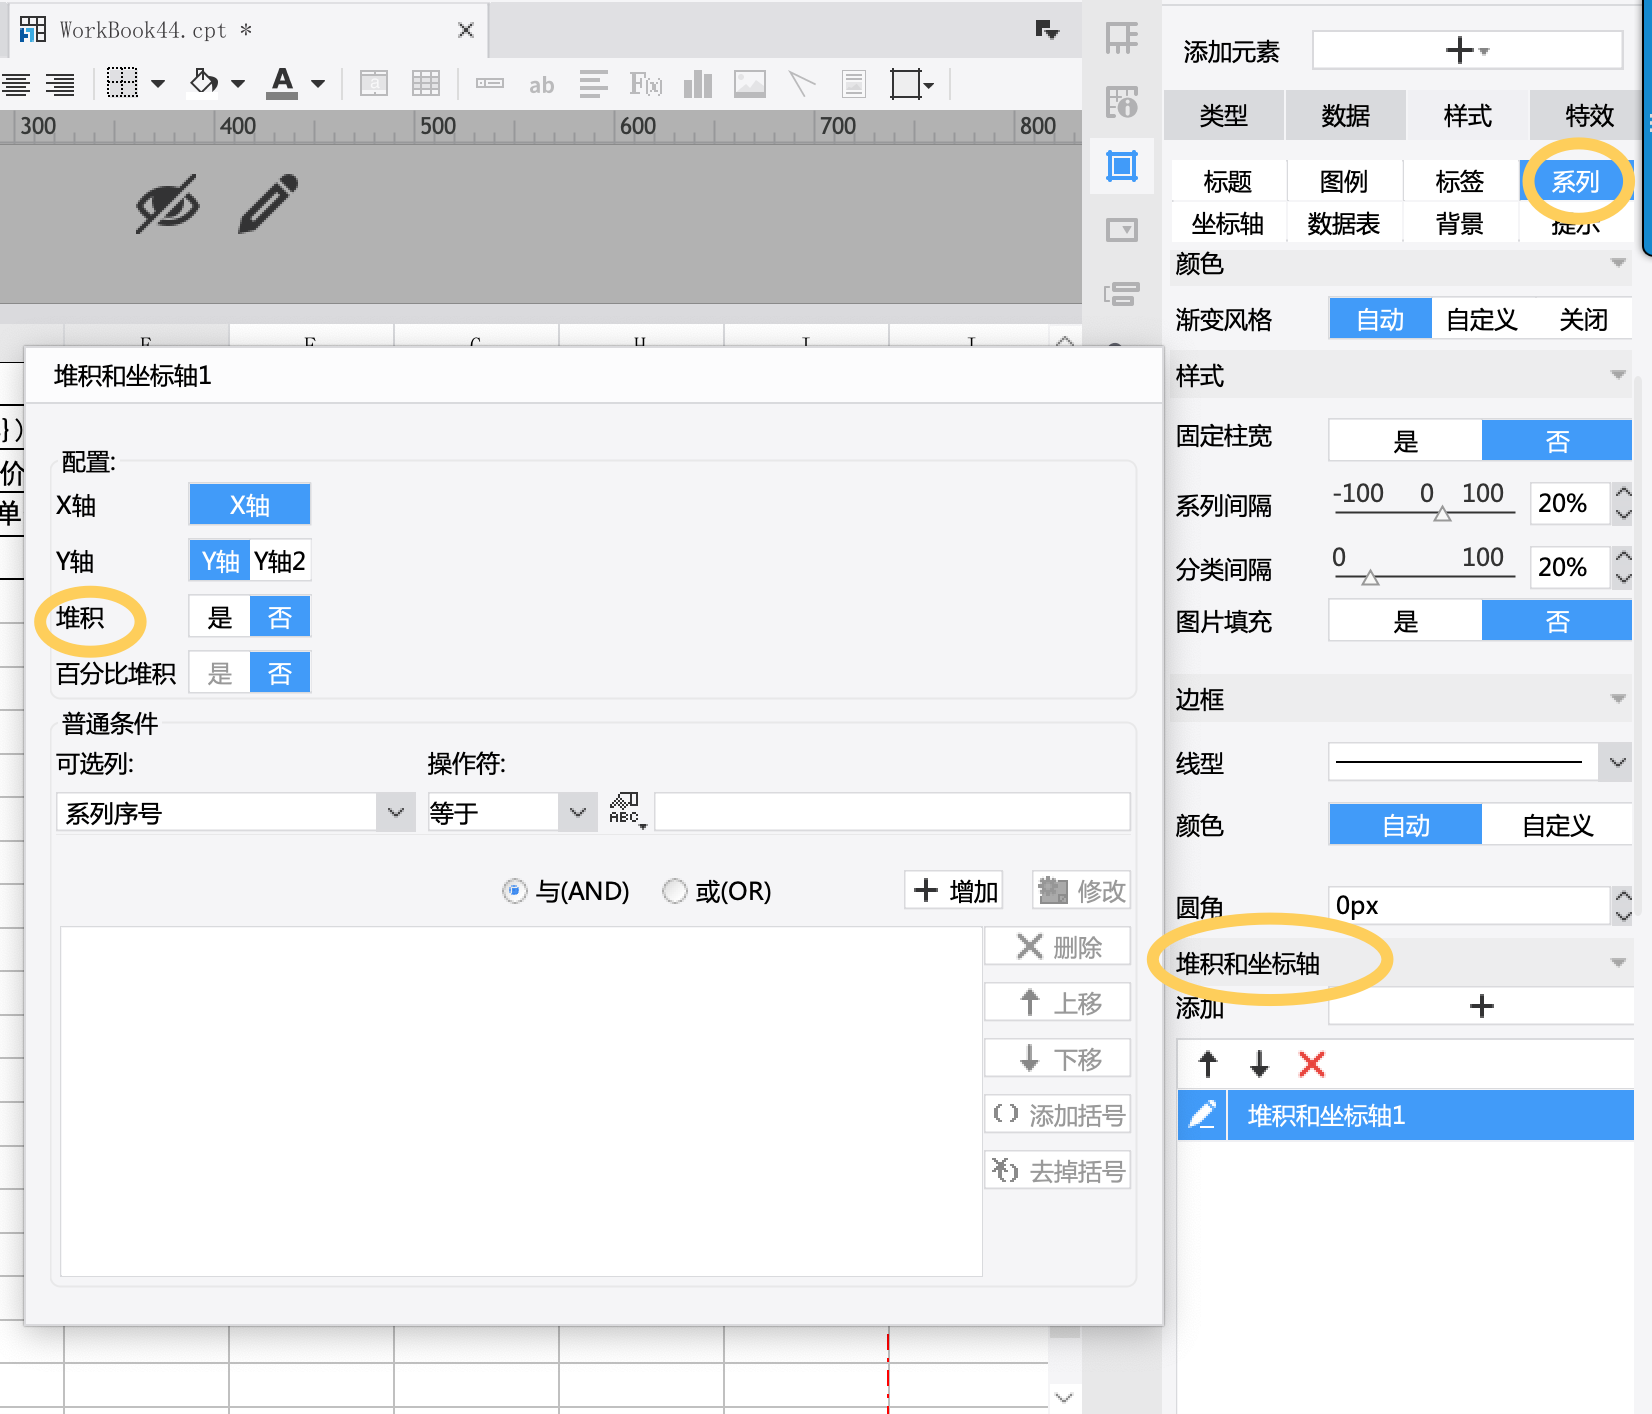Screen dimensions: 1652x1414
Task: Open the 线型 line style dropdown
Action: [x=1617, y=763]
